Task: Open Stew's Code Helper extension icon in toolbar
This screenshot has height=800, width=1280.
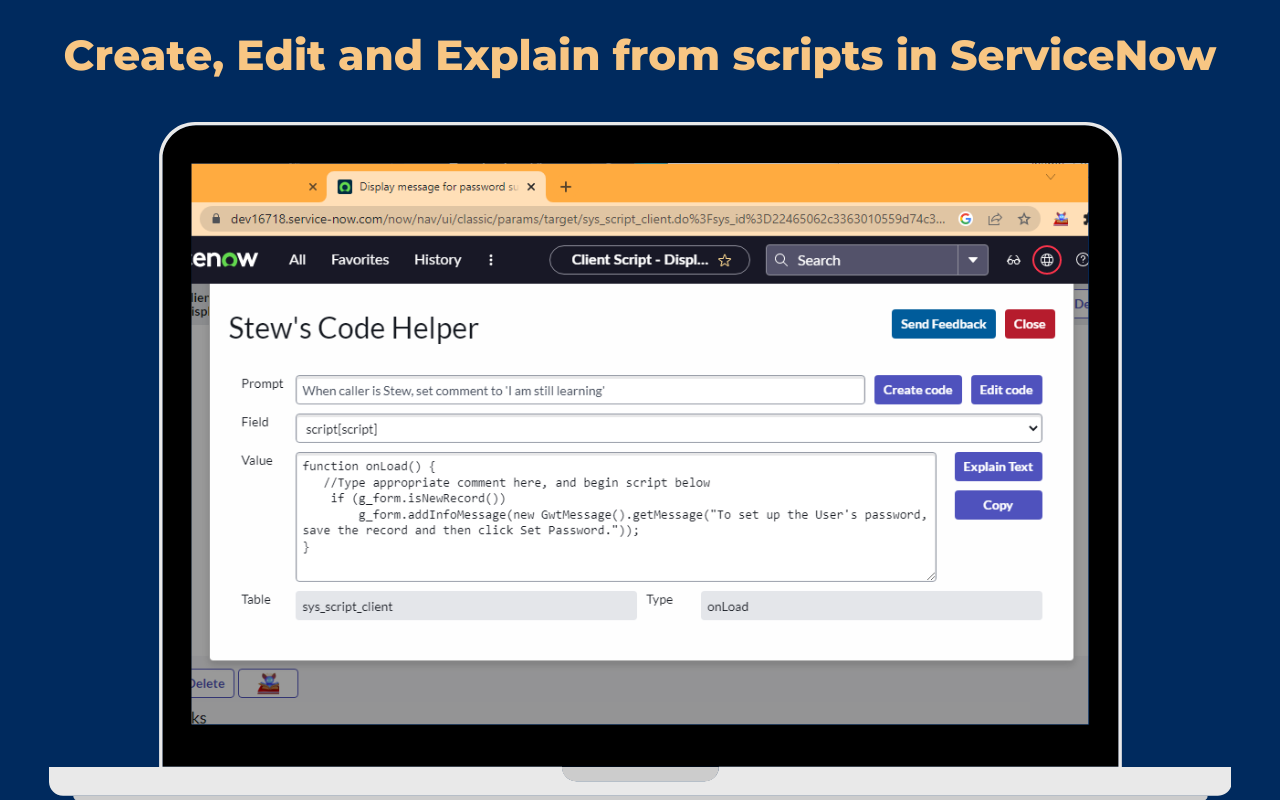Action: (1061, 219)
